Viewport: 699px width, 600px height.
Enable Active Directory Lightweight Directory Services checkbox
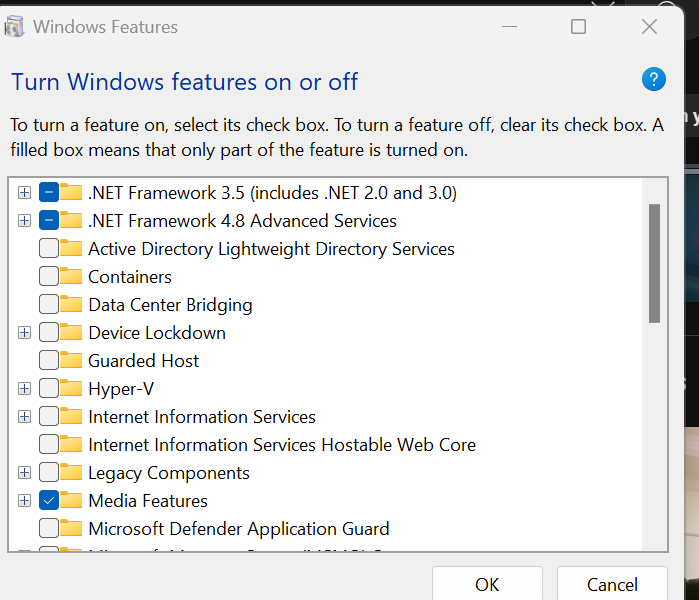click(49, 249)
